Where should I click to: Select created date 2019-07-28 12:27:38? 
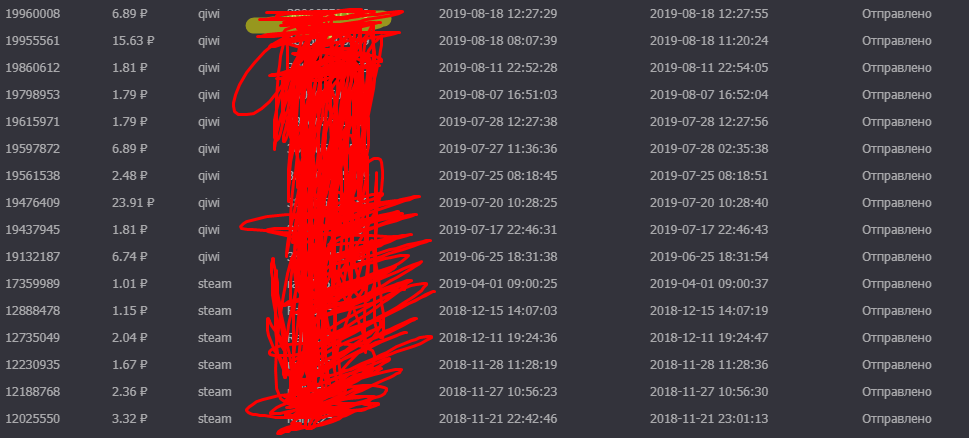pos(498,122)
